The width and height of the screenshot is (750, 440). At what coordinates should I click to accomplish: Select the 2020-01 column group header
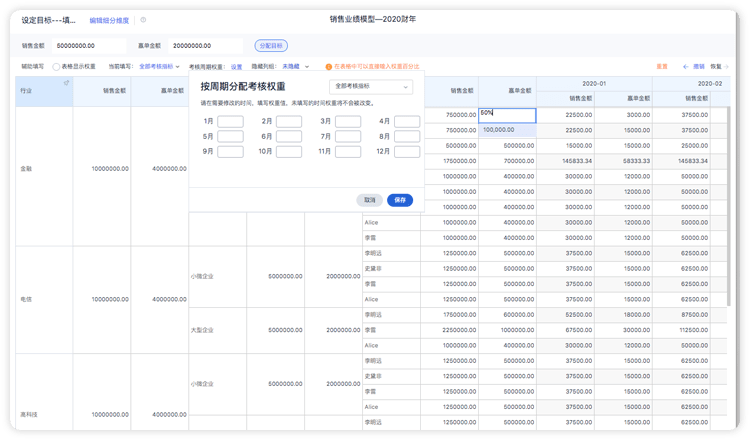[x=594, y=84]
